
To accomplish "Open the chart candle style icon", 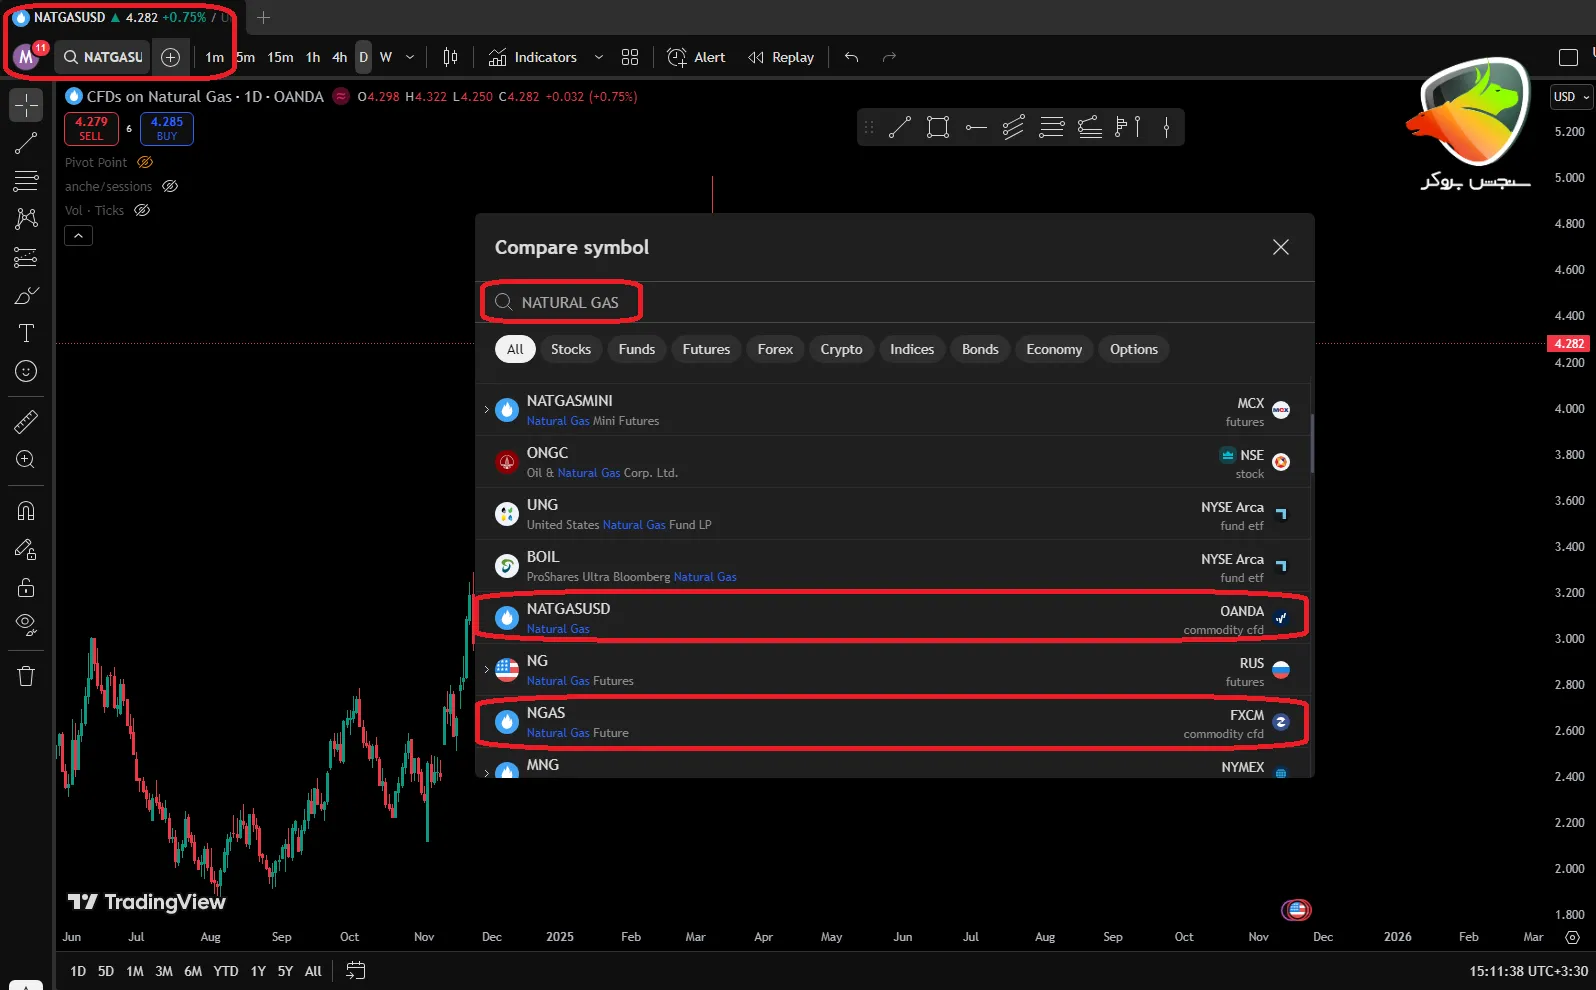I will [450, 57].
